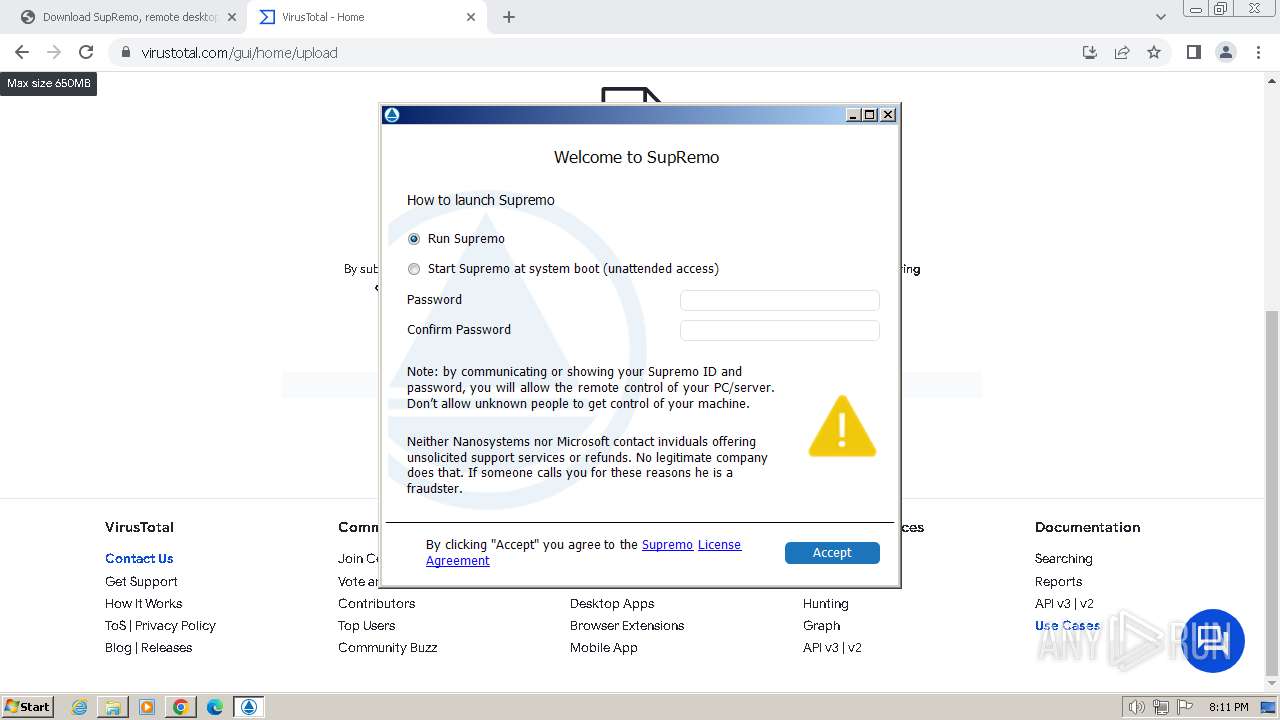The image size is (1280, 720).
Task: Click the volume speaker tray icon
Action: [1138, 707]
